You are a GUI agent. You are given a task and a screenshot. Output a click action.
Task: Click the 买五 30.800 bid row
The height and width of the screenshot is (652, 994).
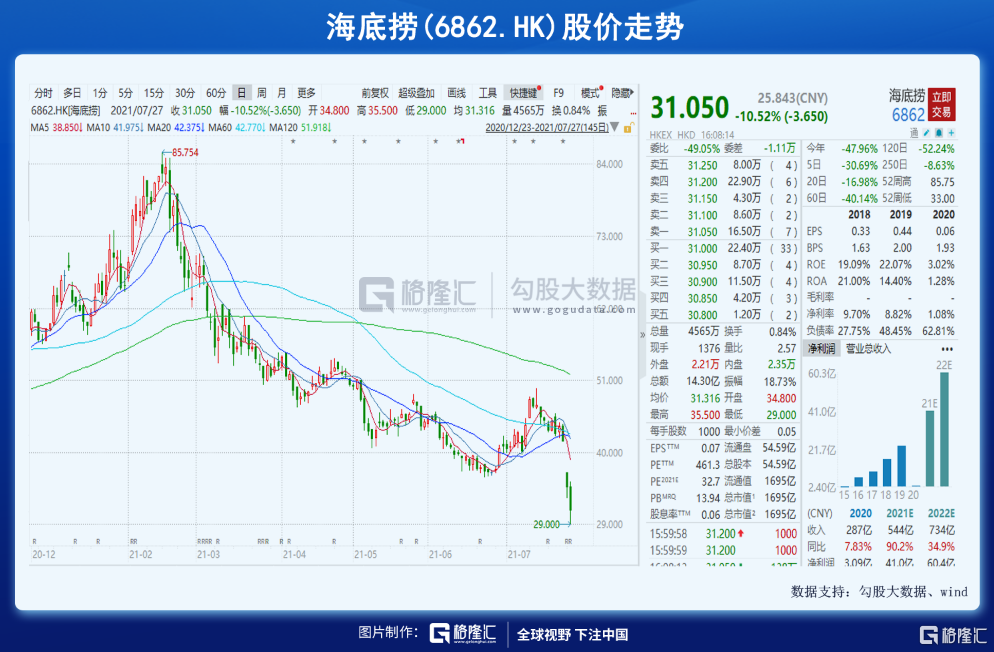click(723, 314)
